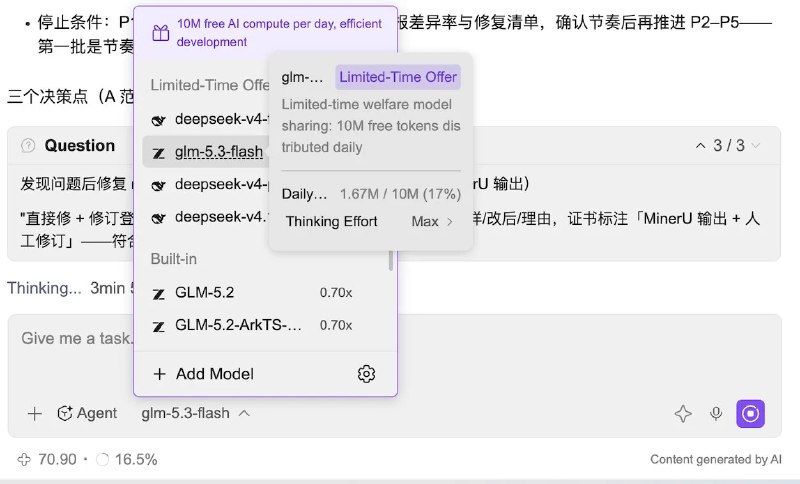Click the Add Model button

pyautogui.click(x=203, y=374)
